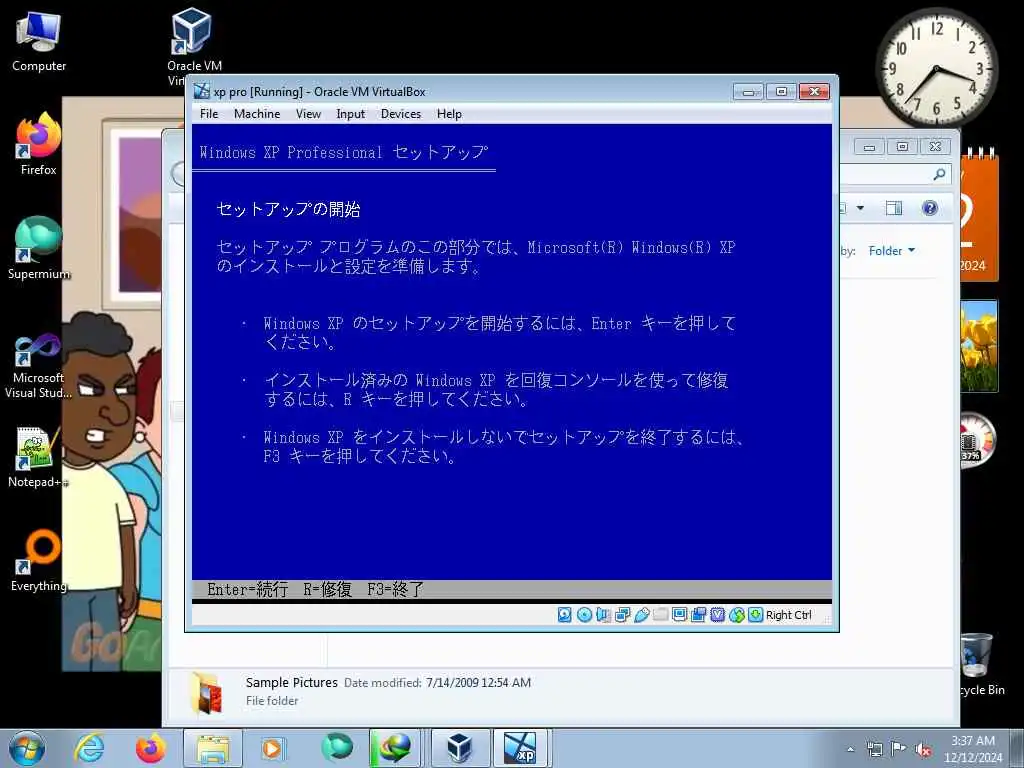Image resolution: width=1024 pixels, height=768 pixels.
Task: Select the Recycle Bin desktop icon
Action: [982, 664]
